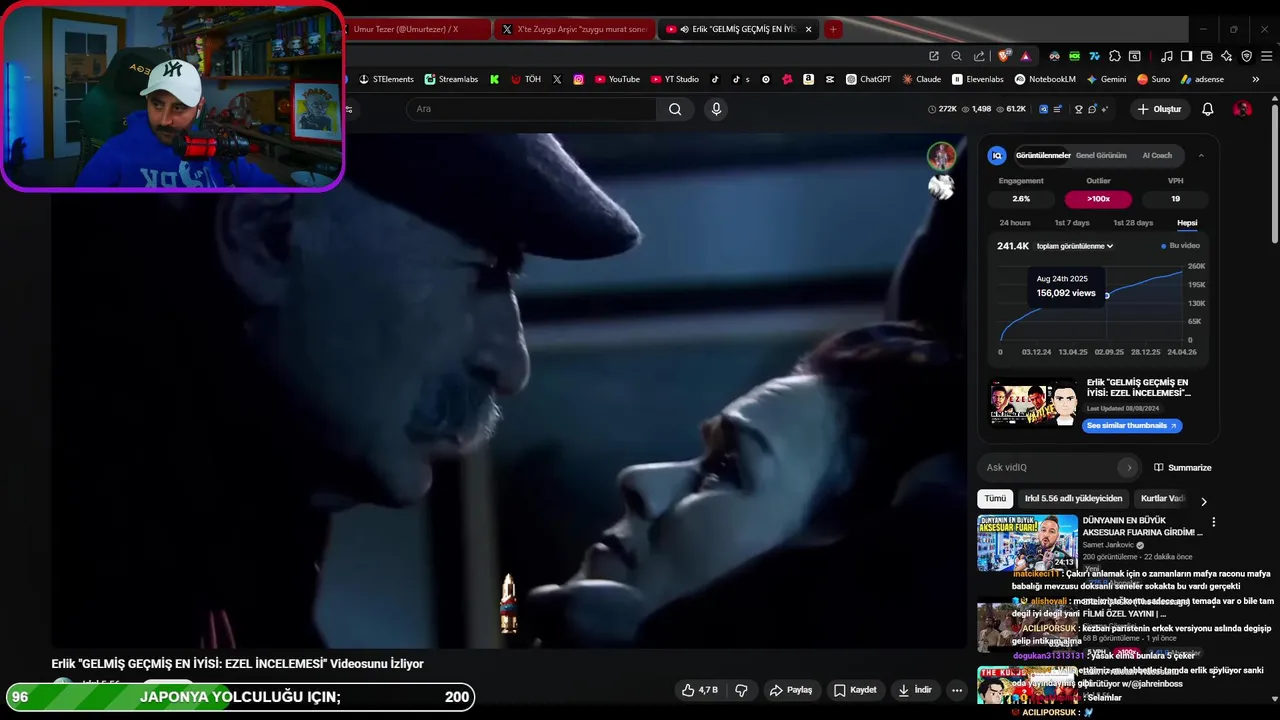Viewport: 1280px width, 720px height.
Task: Select the 1st 28 days range
Action: [x=1133, y=223]
